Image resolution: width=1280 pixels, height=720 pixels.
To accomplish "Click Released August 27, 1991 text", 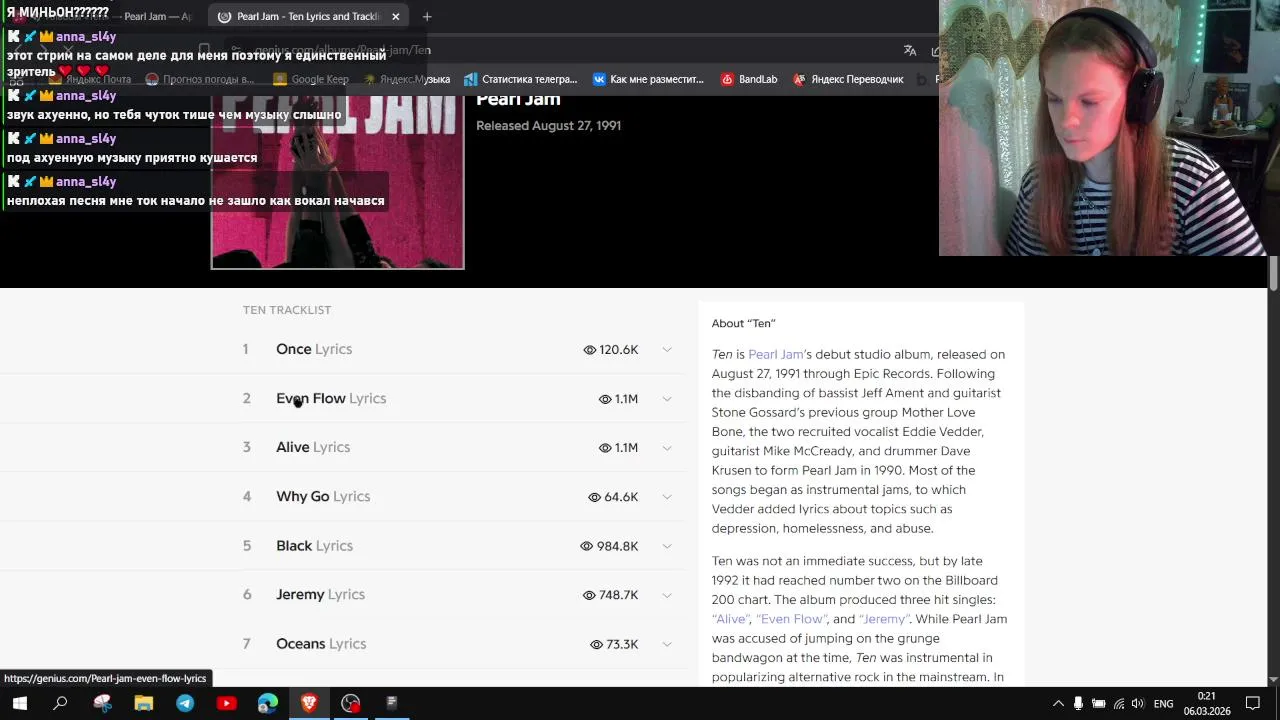I will click(x=548, y=126).
